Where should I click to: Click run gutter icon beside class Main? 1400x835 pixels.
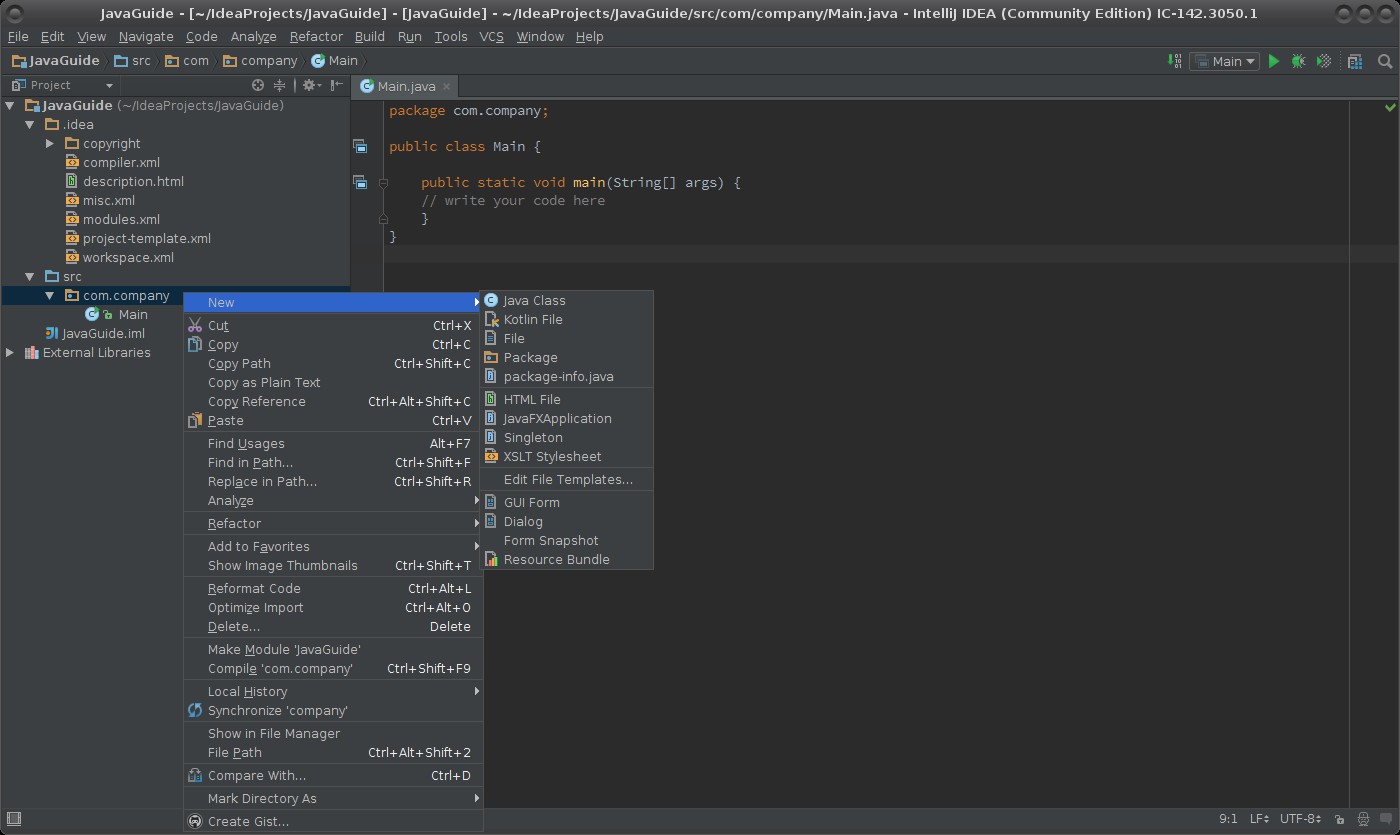[360, 147]
